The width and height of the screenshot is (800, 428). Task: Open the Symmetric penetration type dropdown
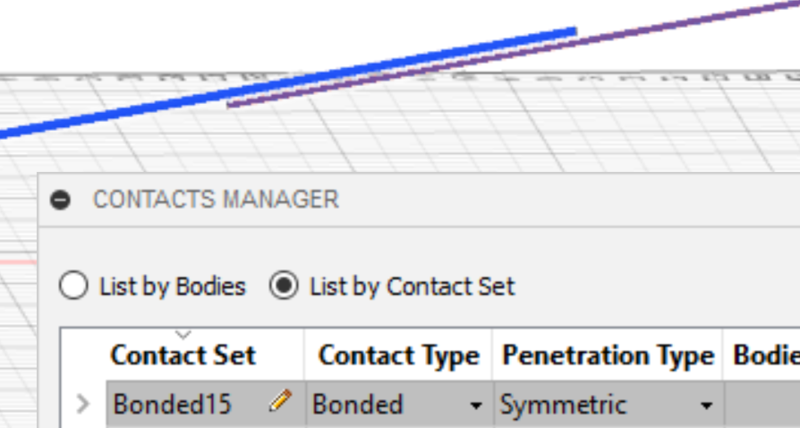706,406
